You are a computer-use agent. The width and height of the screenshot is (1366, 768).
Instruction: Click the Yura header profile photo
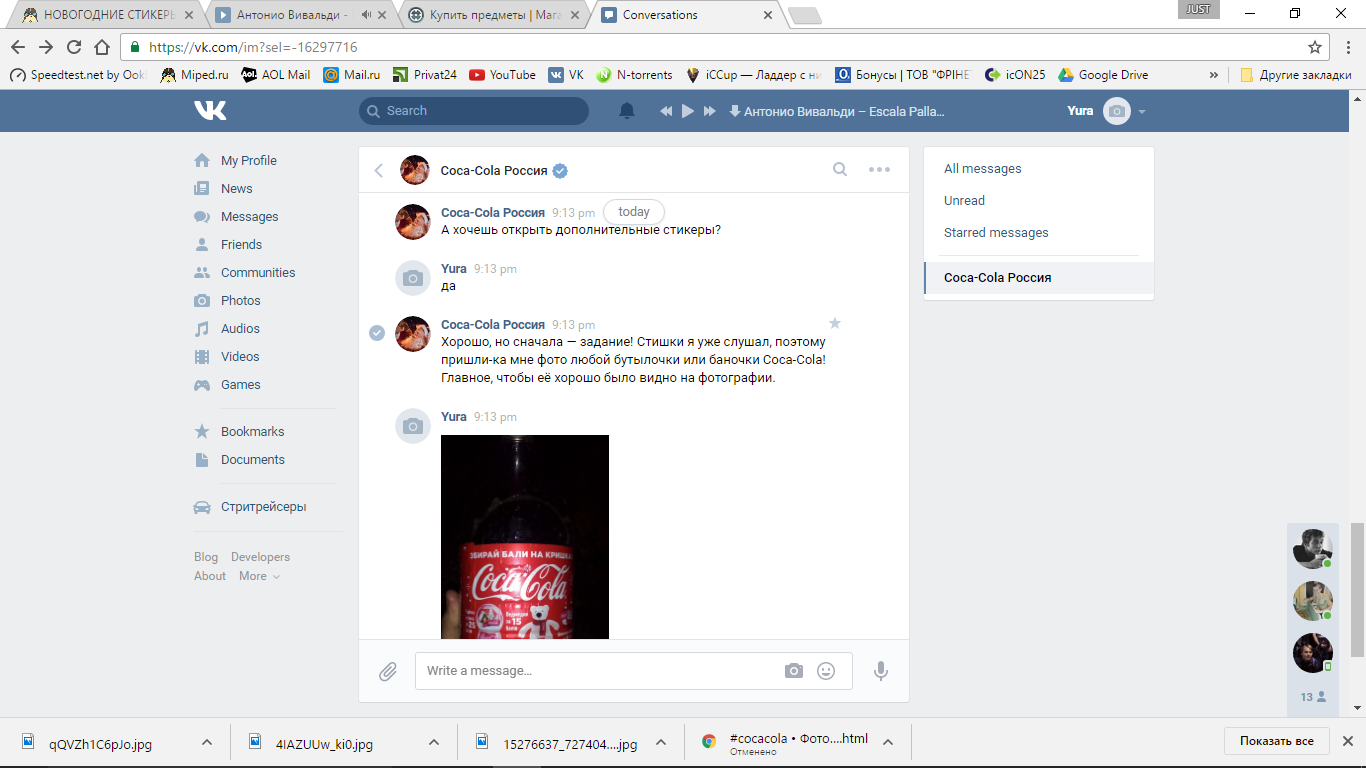pyautogui.click(x=1116, y=111)
